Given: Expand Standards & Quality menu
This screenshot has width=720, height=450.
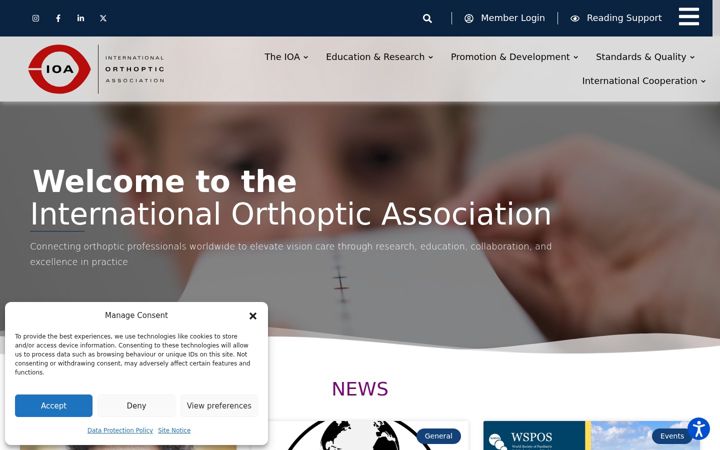Looking at the screenshot, I should [645, 57].
